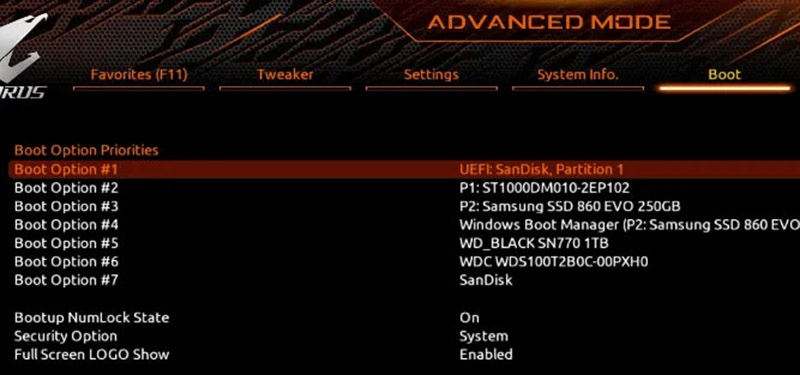800x375 pixels.
Task: Open the Settings tab
Action: [x=431, y=75]
